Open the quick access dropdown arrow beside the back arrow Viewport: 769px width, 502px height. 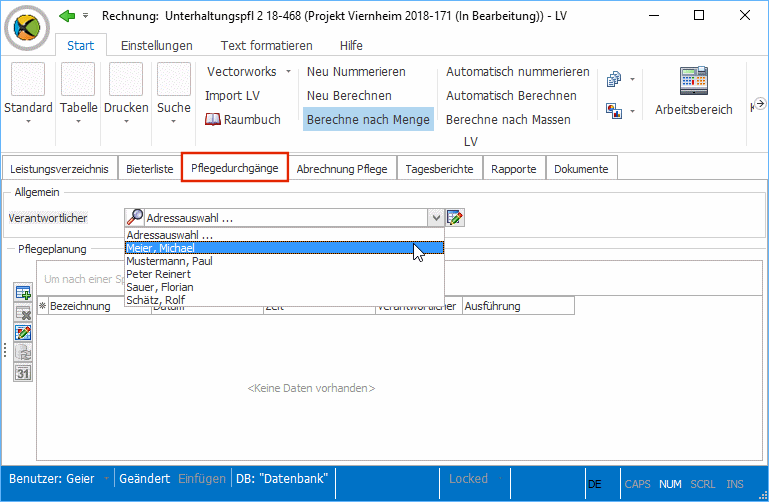(85, 16)
